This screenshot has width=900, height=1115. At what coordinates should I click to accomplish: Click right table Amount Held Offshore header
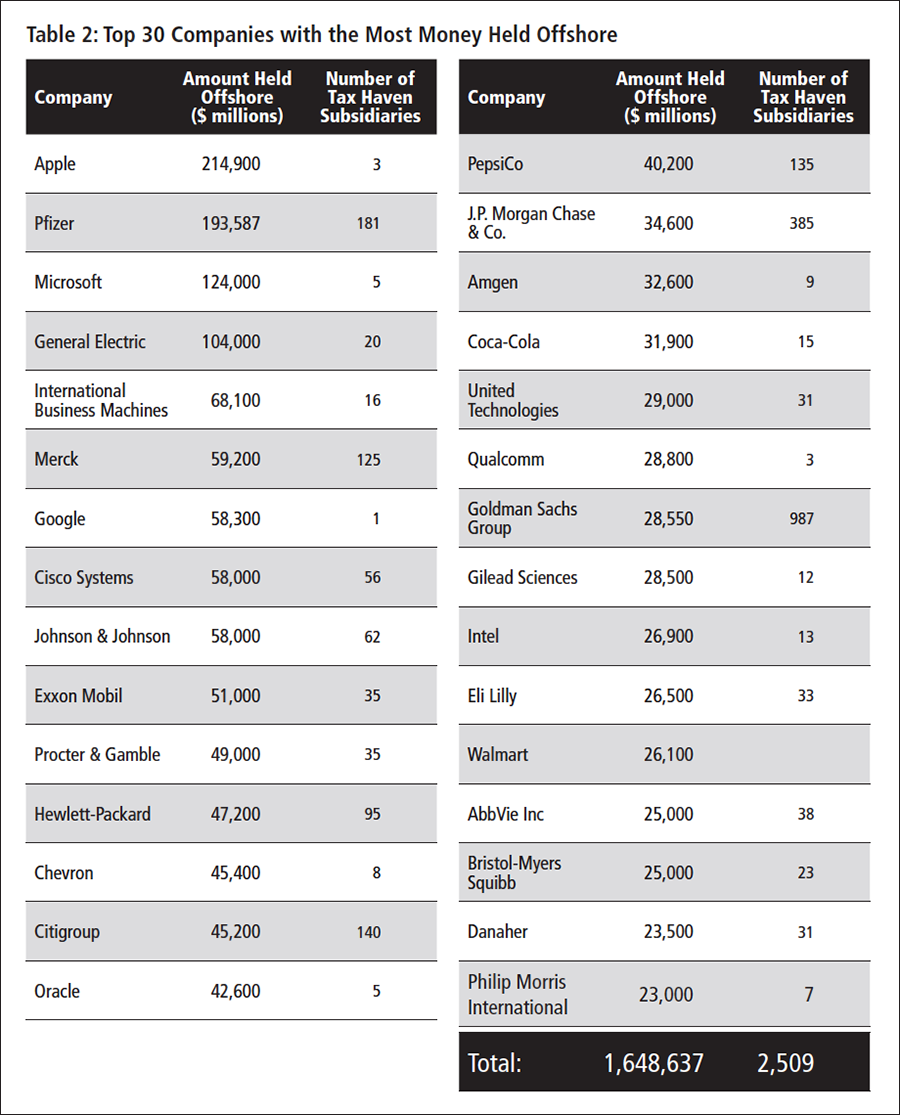[670, 97]
